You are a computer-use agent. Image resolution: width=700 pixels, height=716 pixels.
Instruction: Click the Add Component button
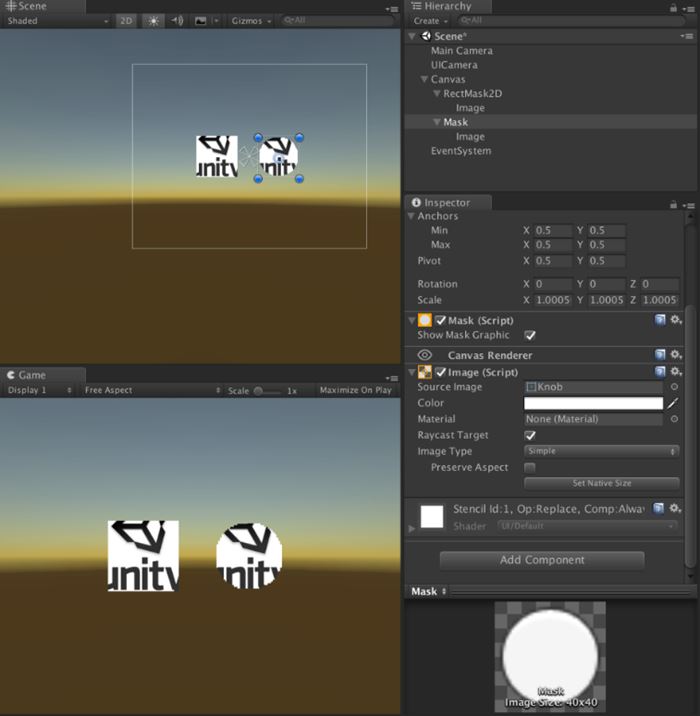pyautogui.click(x=541, y=560)
